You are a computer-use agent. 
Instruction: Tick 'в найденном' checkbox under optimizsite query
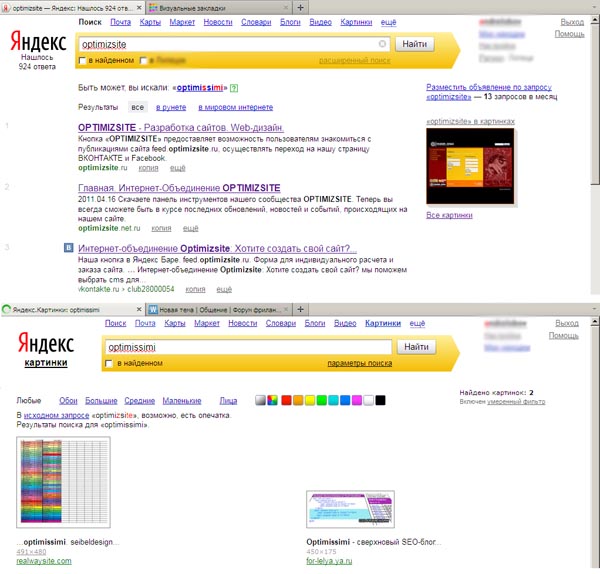point(82,60)
